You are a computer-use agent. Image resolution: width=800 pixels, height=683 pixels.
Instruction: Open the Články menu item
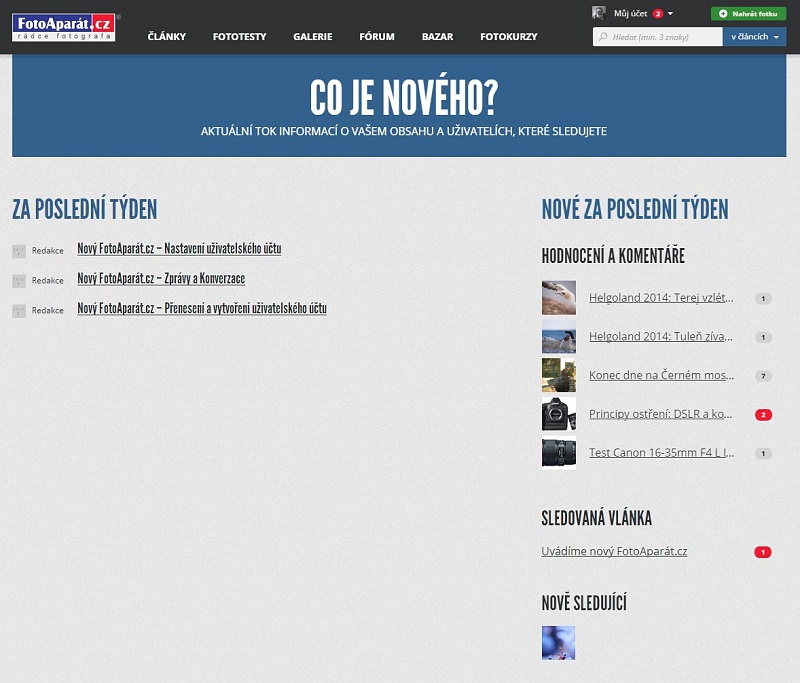166,37
